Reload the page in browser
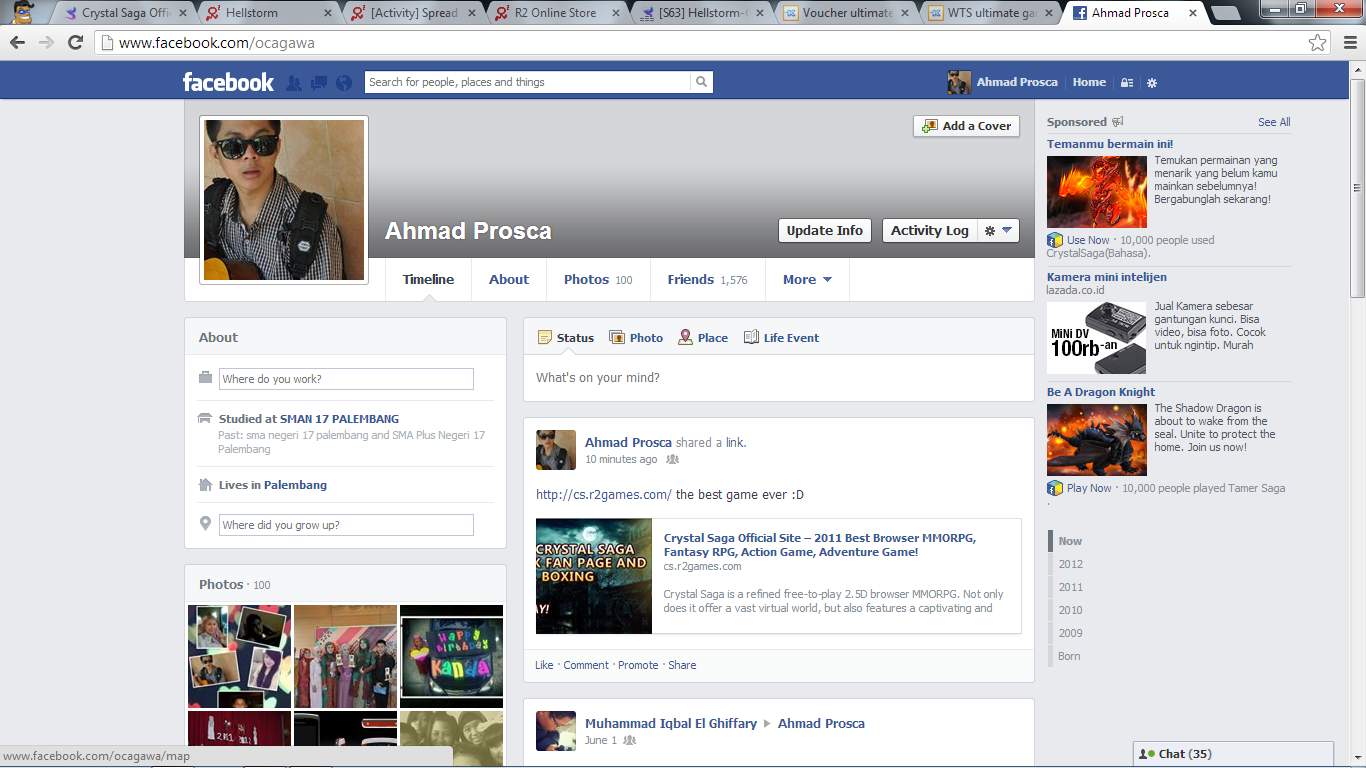Image resolution: width=1366 pixels, height=768 pixels. (75, 43)
